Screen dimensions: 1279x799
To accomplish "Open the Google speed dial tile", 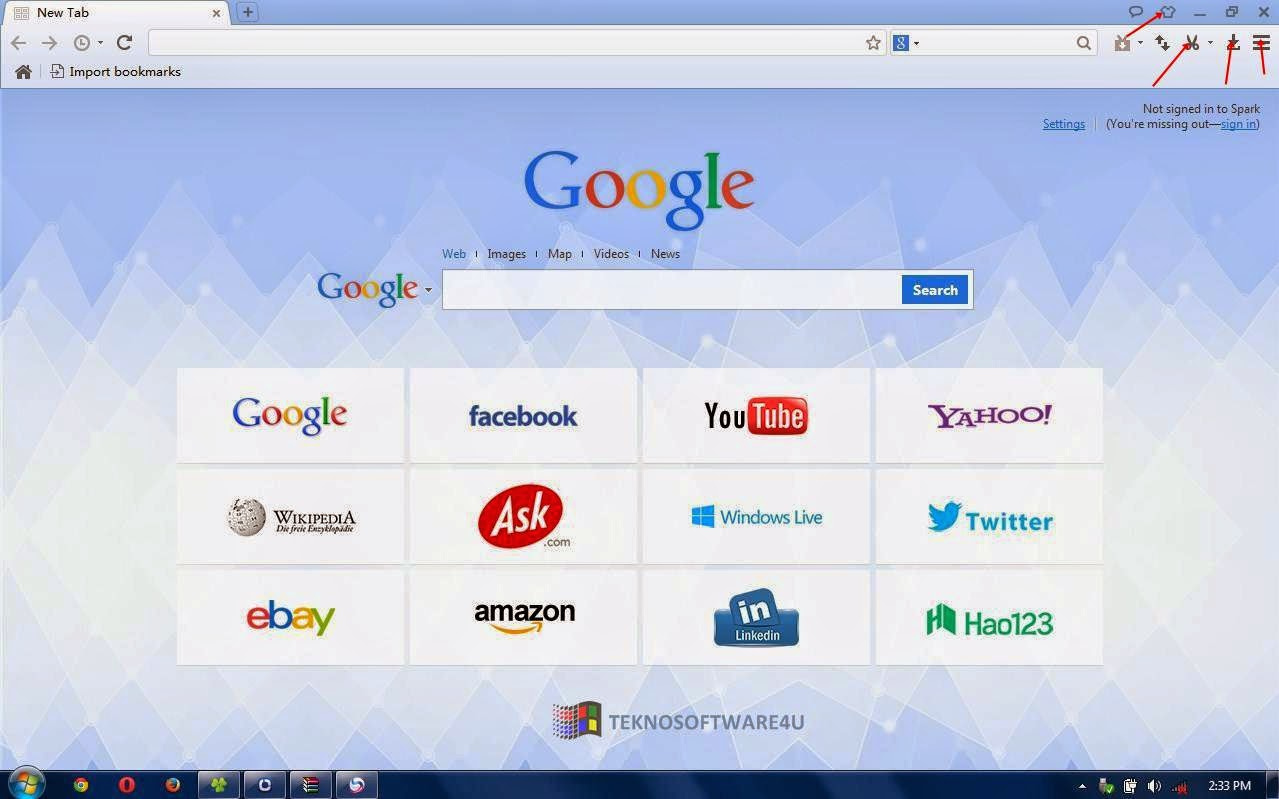I will pyautogui.click(x=290, y=415).
